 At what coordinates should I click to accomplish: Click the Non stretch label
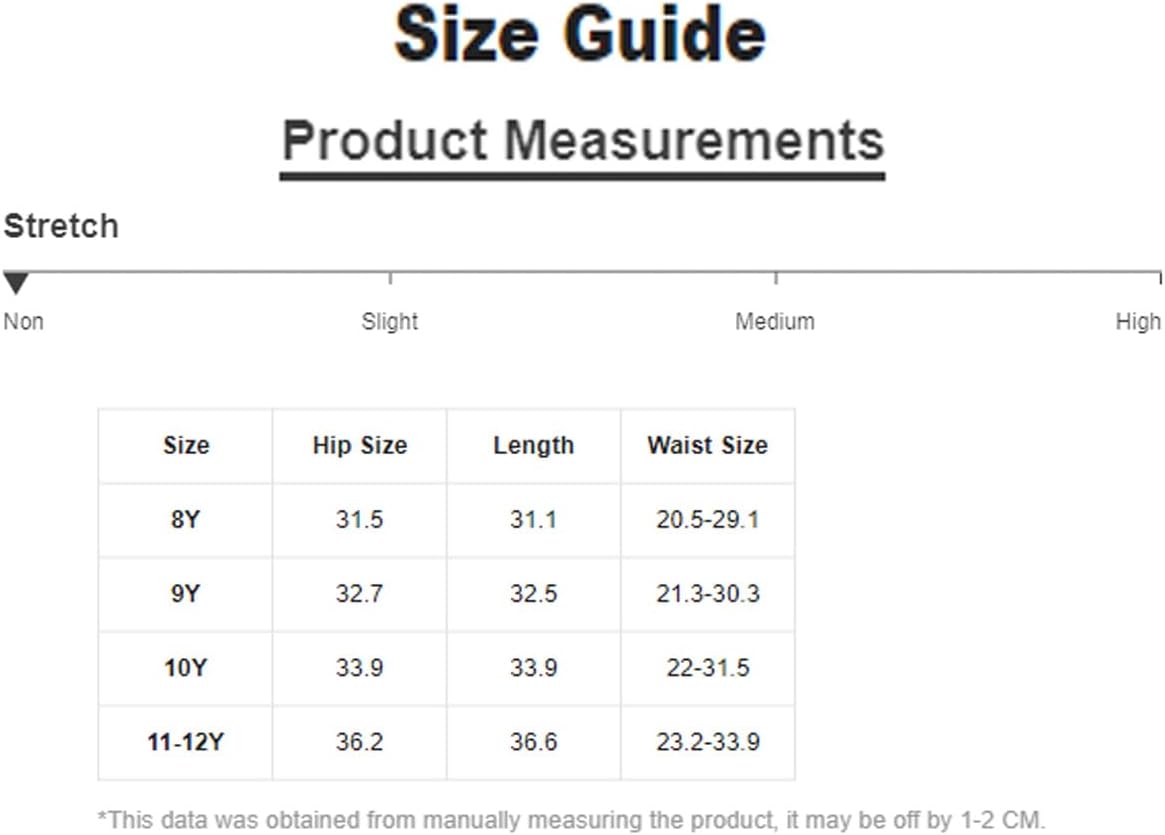(24, 322)
